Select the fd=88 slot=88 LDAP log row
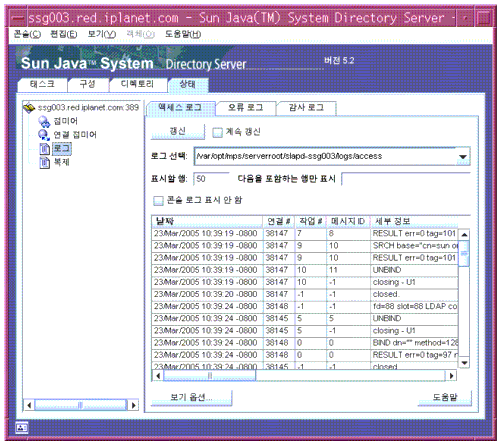The width and height of the screenshot is (499, 442). coord(305,307)
